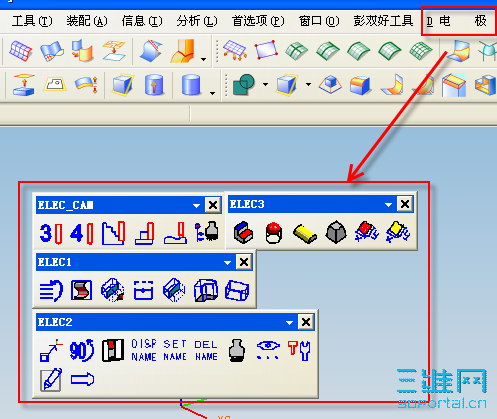The image size is (497, 419).
Task: Click the purple mesh surface icon in top toolbar
Action: pyautogui.click(x=20, y=51)
